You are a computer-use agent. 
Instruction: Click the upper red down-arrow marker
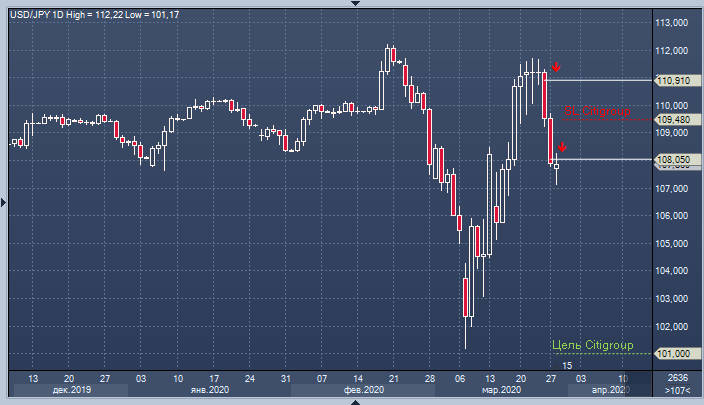(x=555, y=67)
